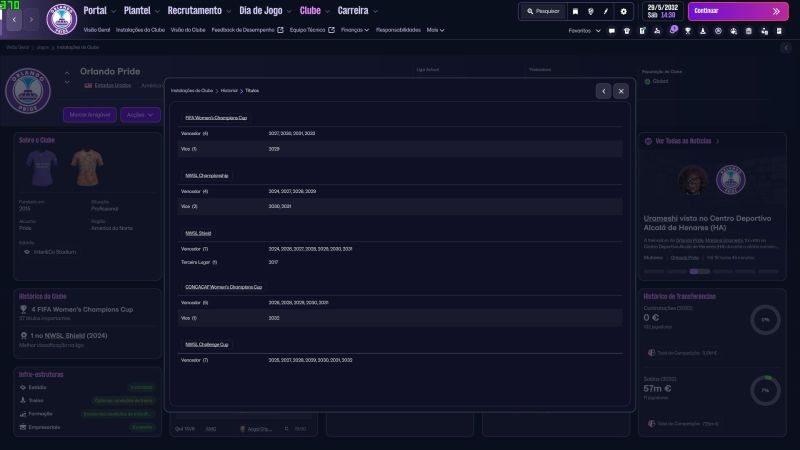Click the Orlando Pride badge in header
The height and width of the screenshot is (450, 800).
62,19
